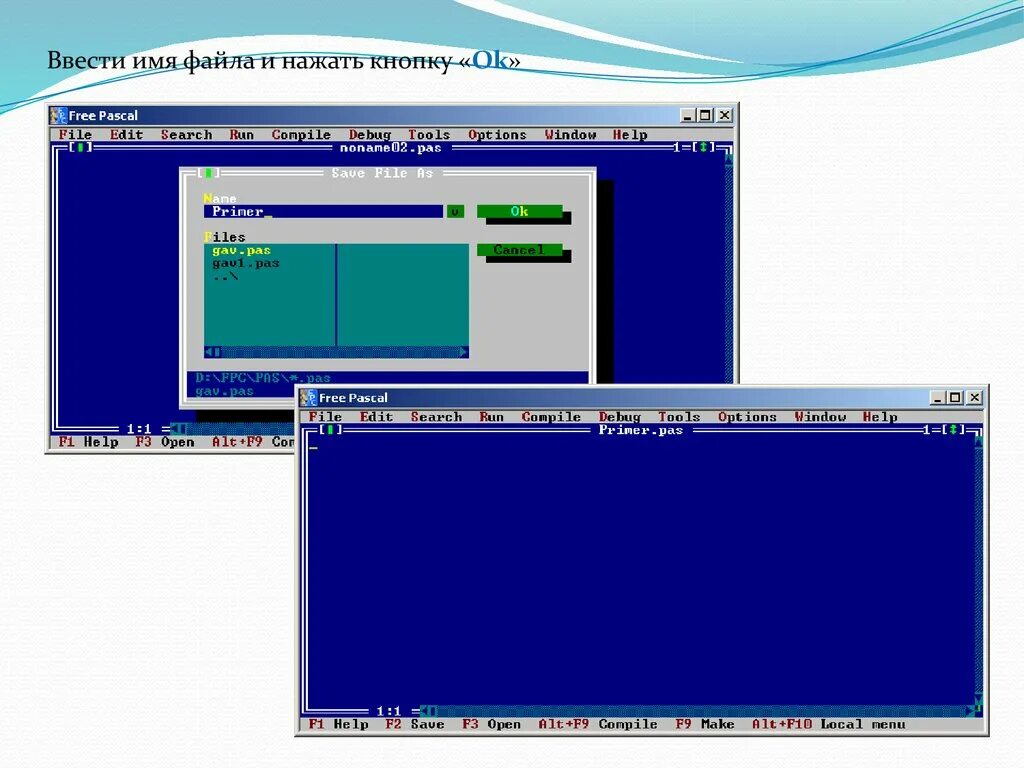Click right scroll arrow of Files list scrollbar
The width and height of the screenshot is (1024, 768).
tap(464, 352)
